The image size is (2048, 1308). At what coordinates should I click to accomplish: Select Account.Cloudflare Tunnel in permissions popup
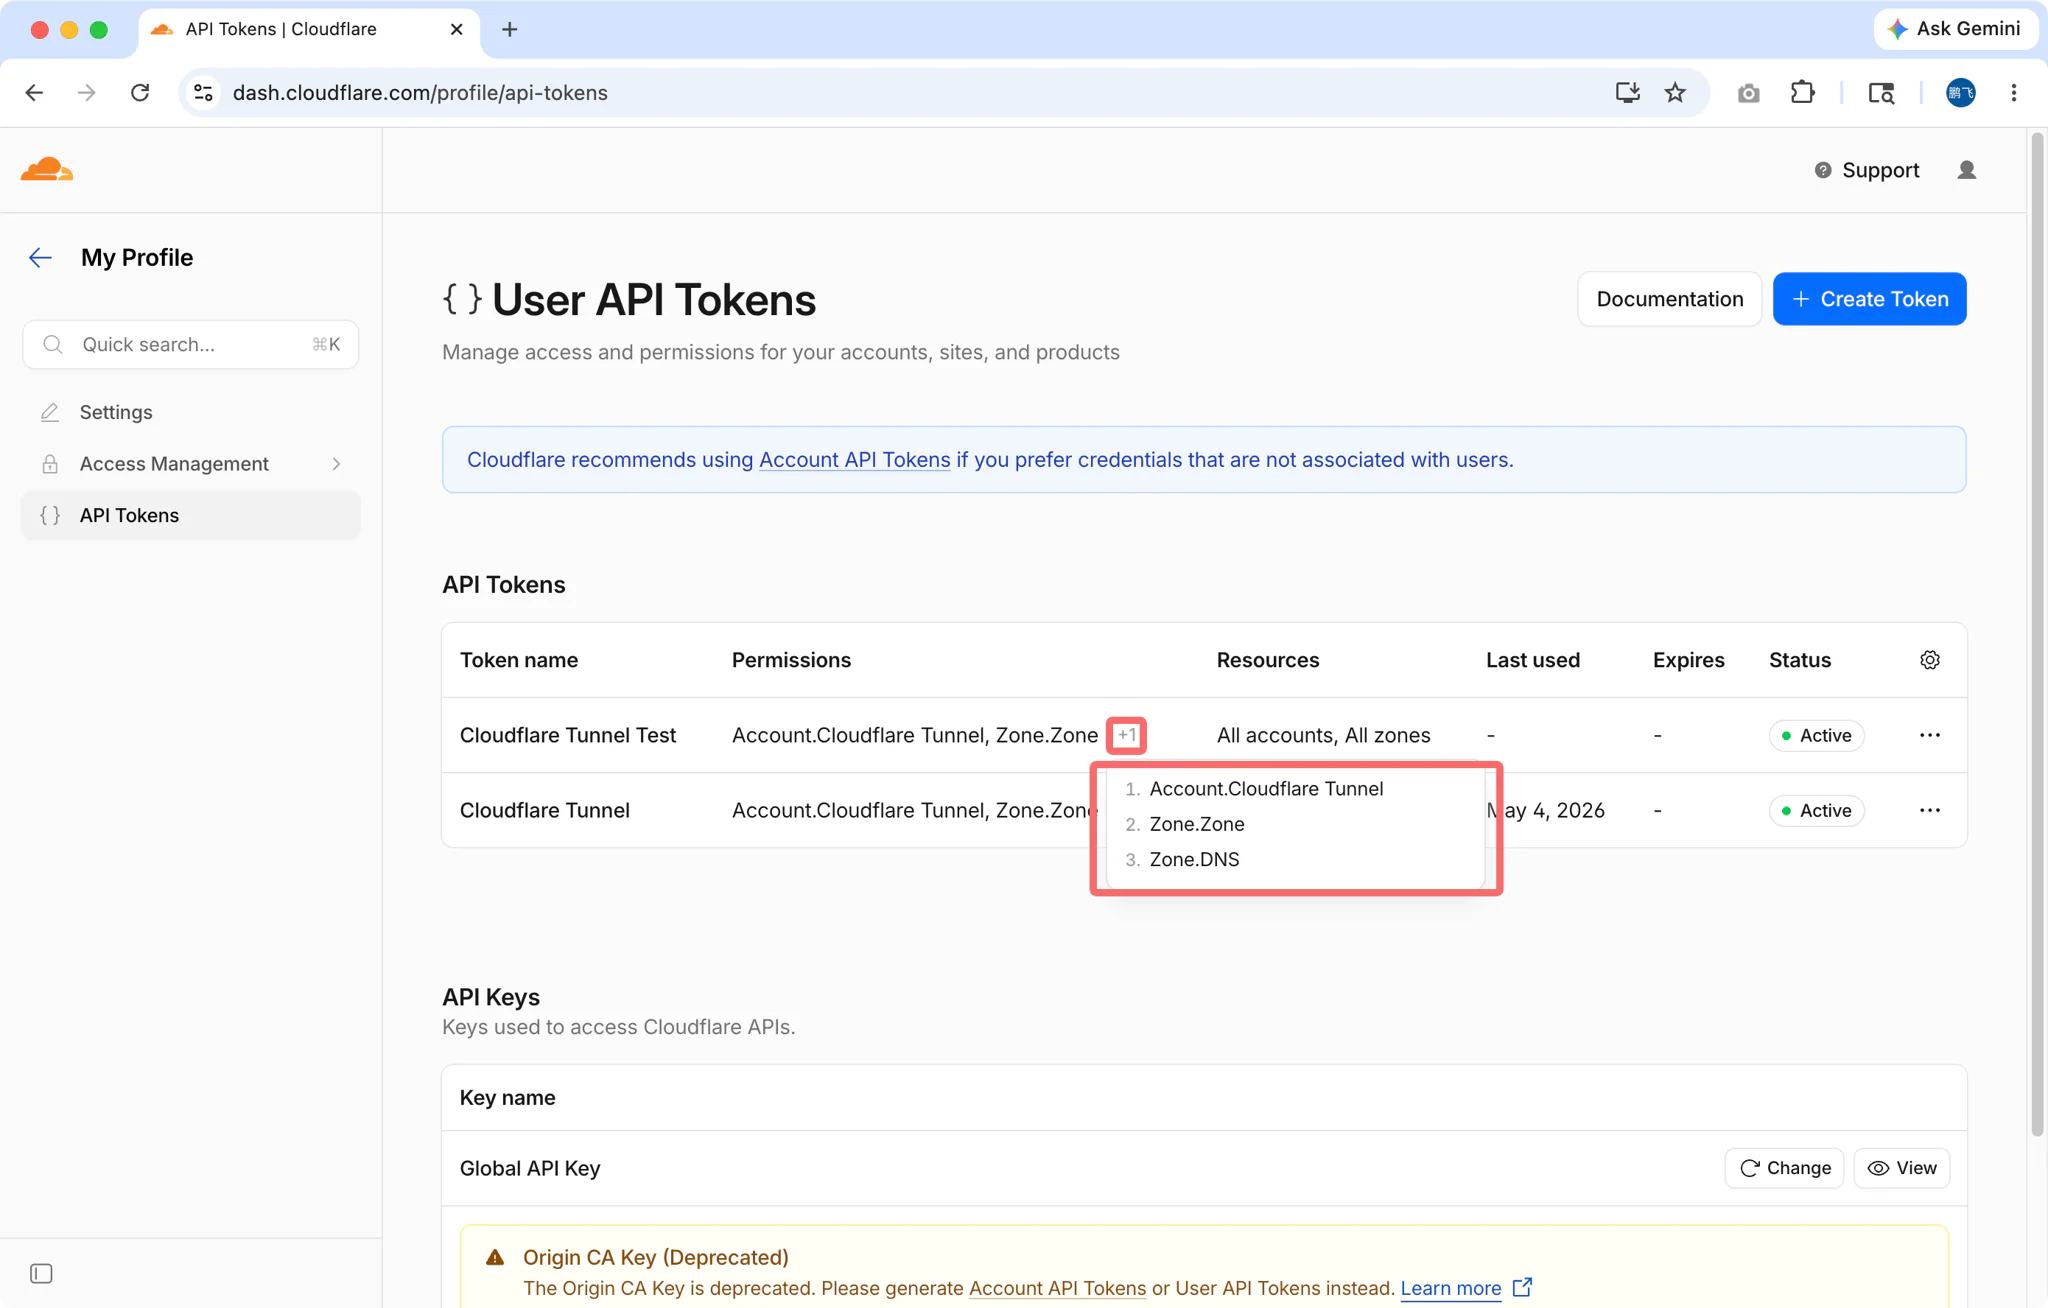[x=1266, y=788]
